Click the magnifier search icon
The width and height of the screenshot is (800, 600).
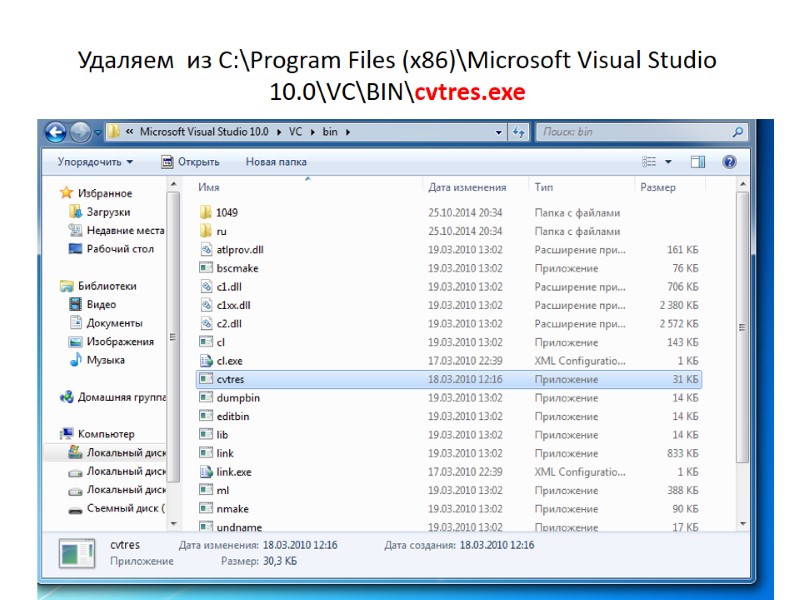(x=738, y=132)
